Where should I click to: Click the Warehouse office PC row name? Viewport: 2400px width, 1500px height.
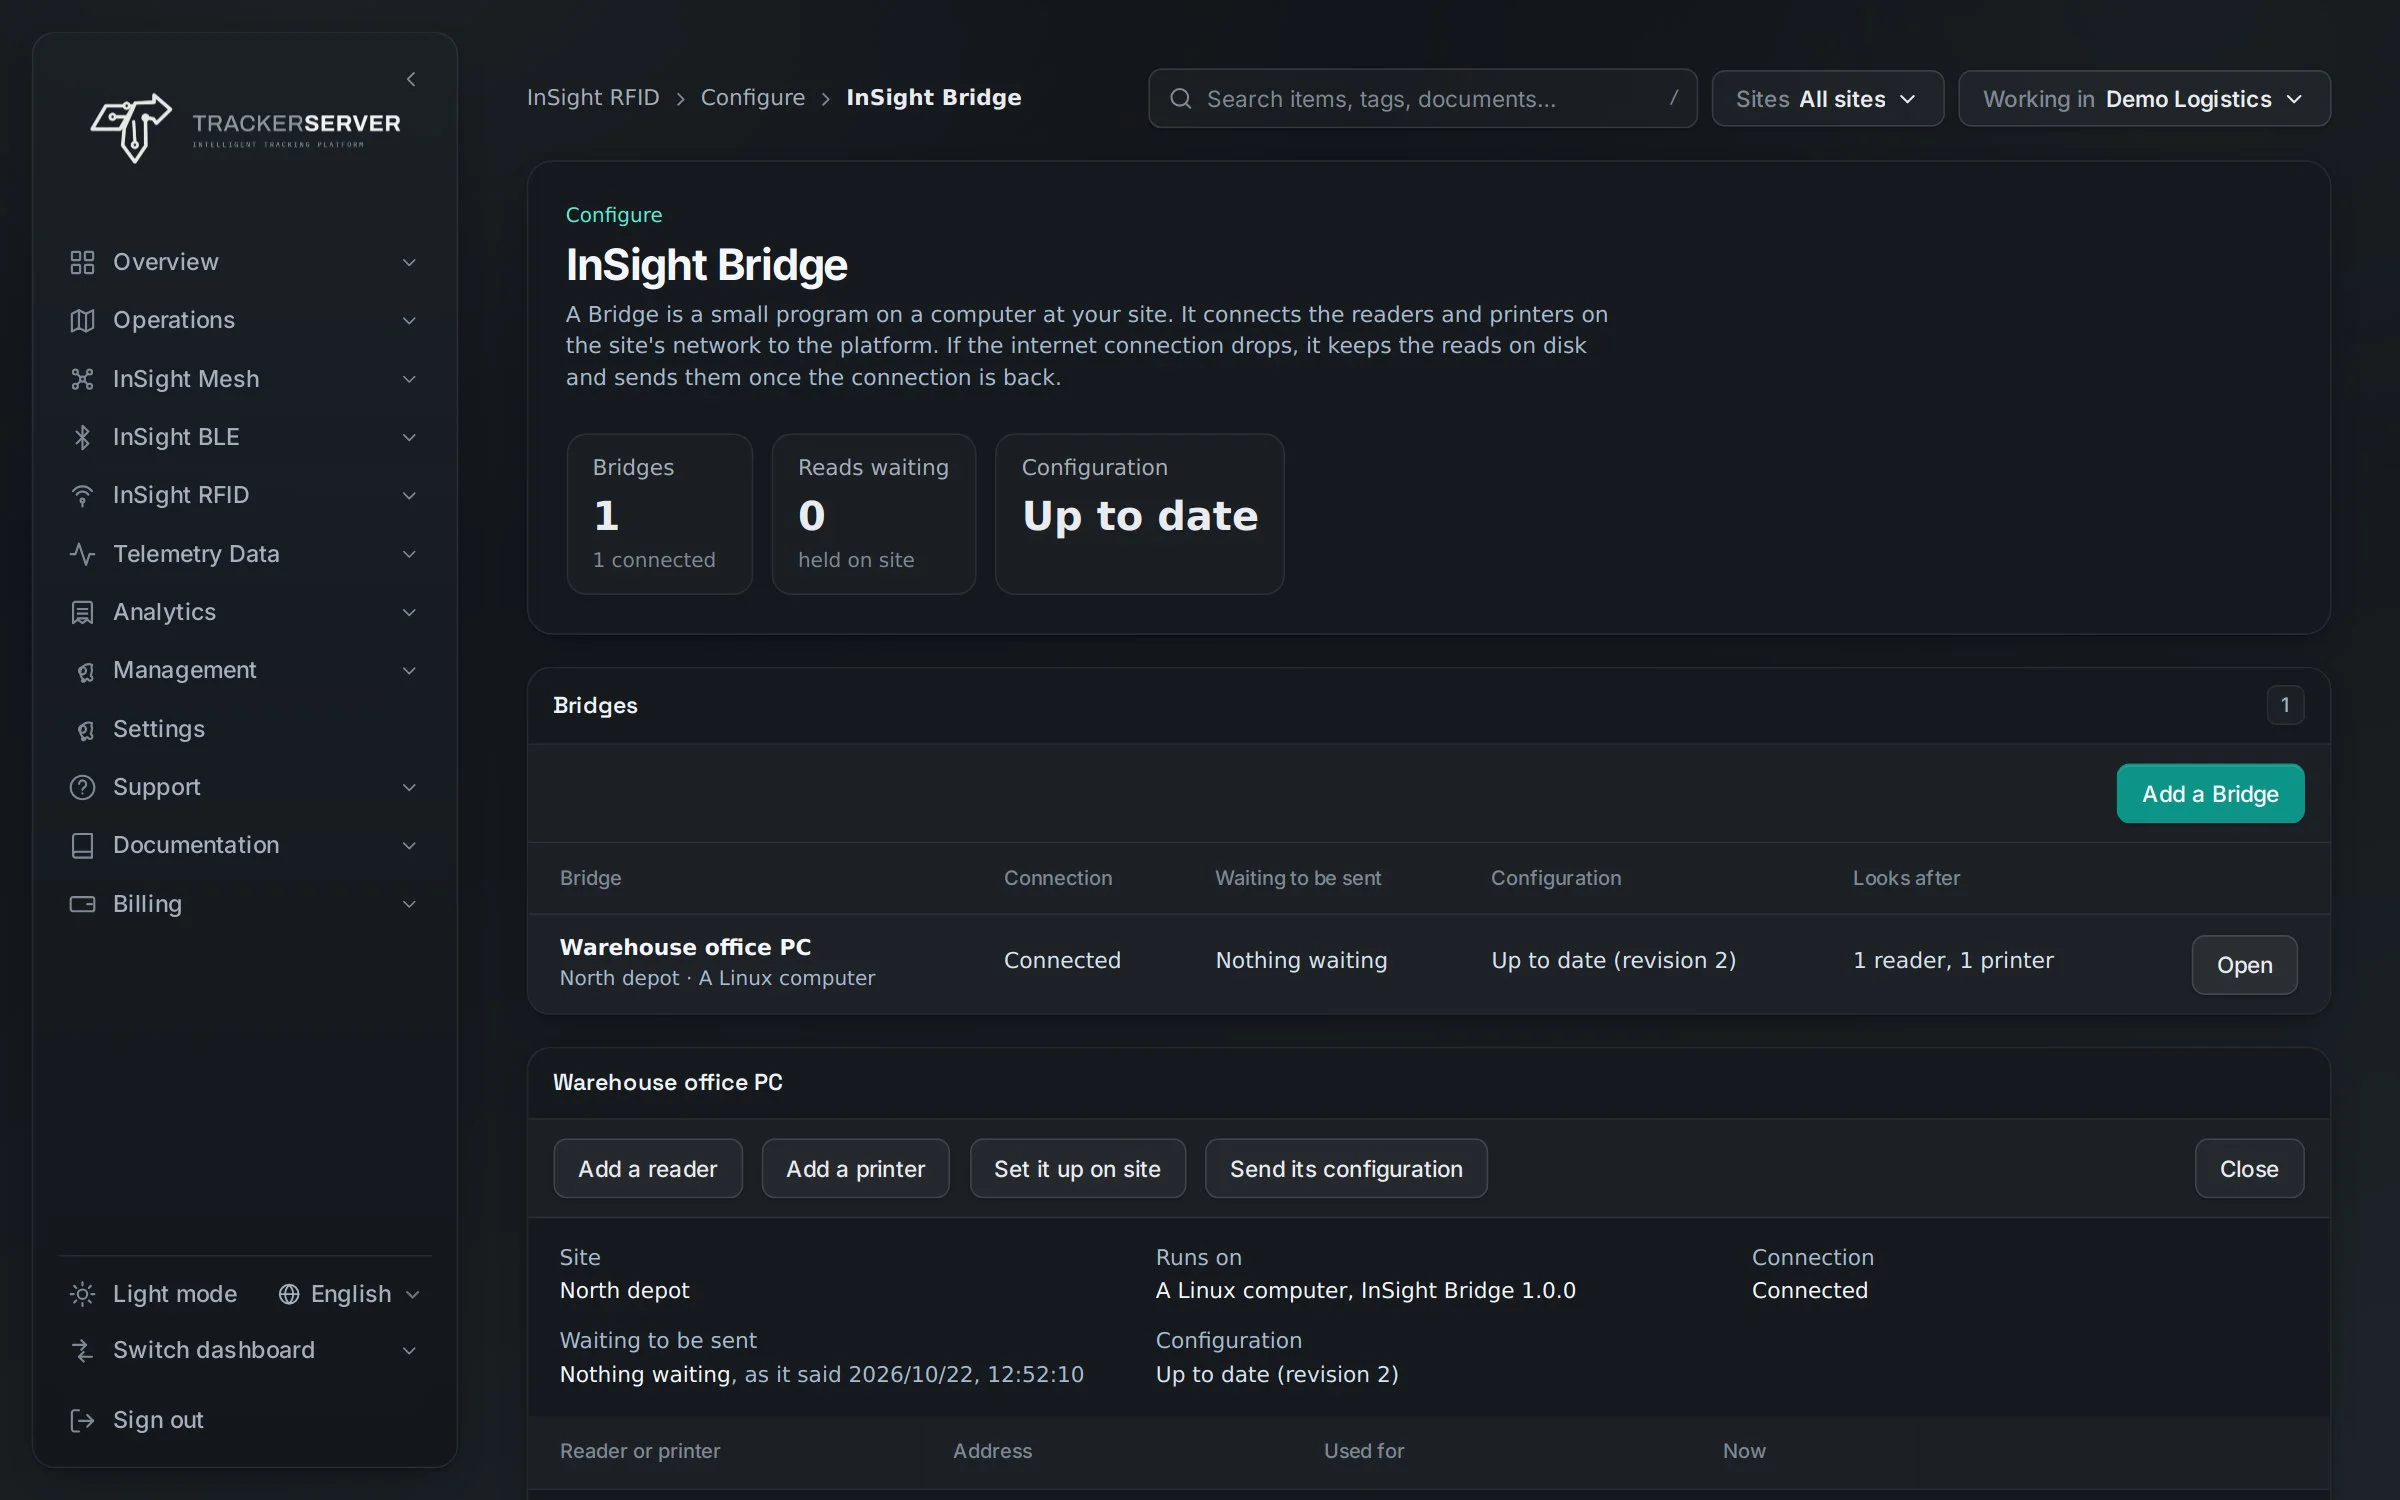pyautogui.click(x=685, y=947)
